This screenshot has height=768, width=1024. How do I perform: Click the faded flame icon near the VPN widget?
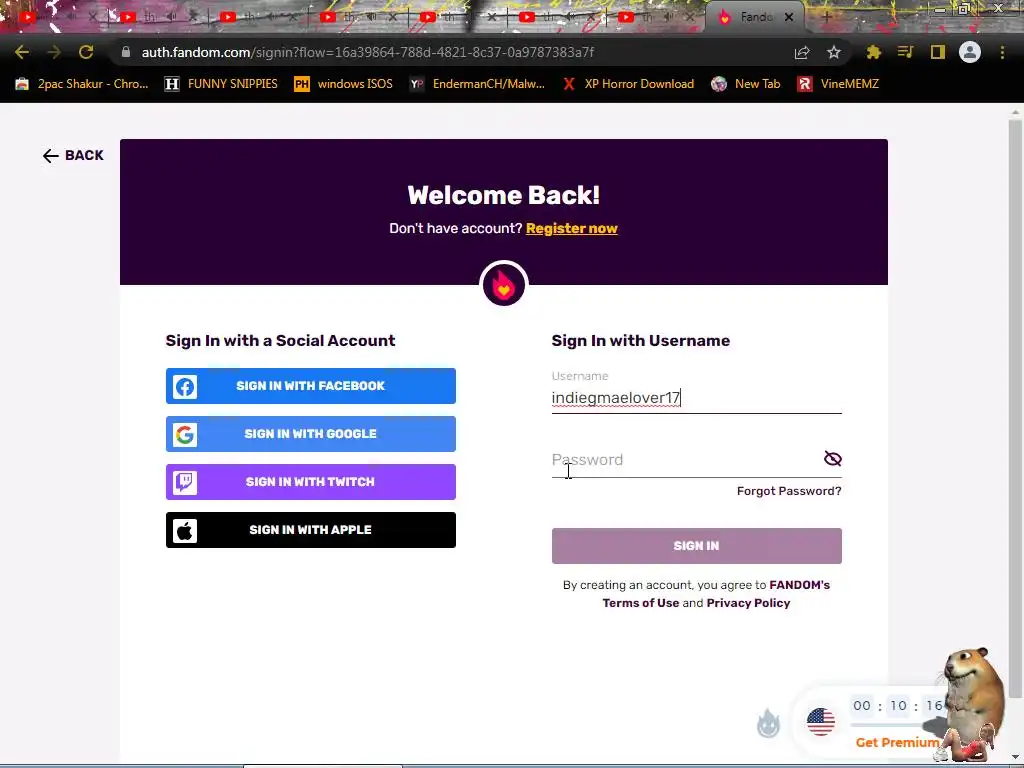click(768, 724)
